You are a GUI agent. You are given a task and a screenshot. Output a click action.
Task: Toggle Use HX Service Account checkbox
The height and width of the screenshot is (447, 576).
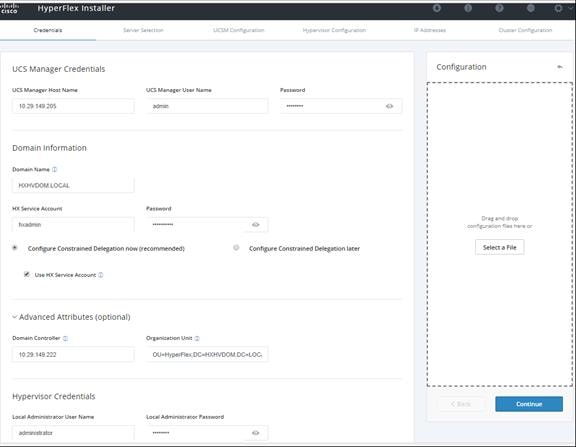coord(26,274)
